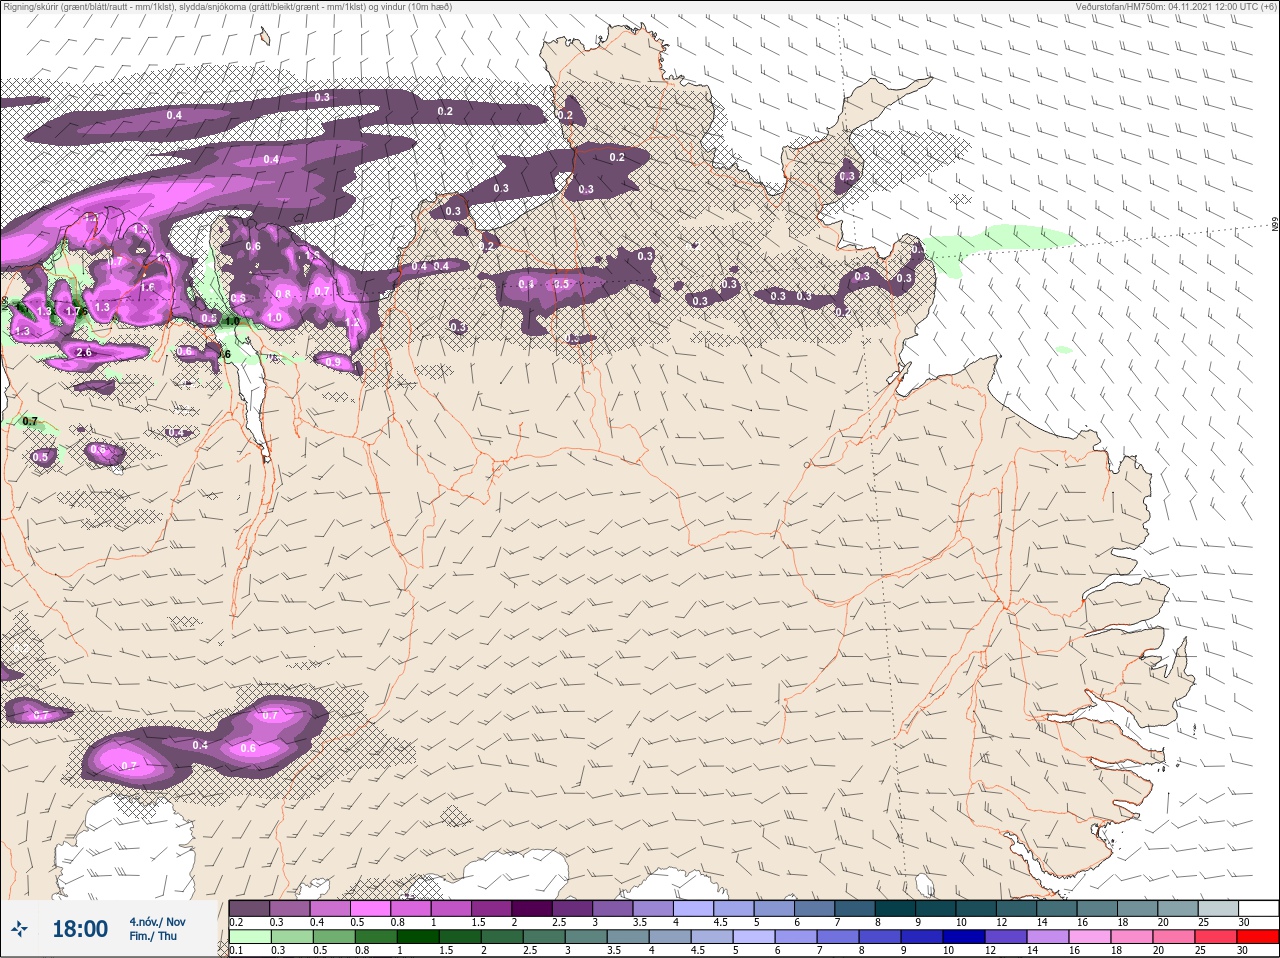Click the 'Fim./ Thu' weekday text

[x=153, y=936]
